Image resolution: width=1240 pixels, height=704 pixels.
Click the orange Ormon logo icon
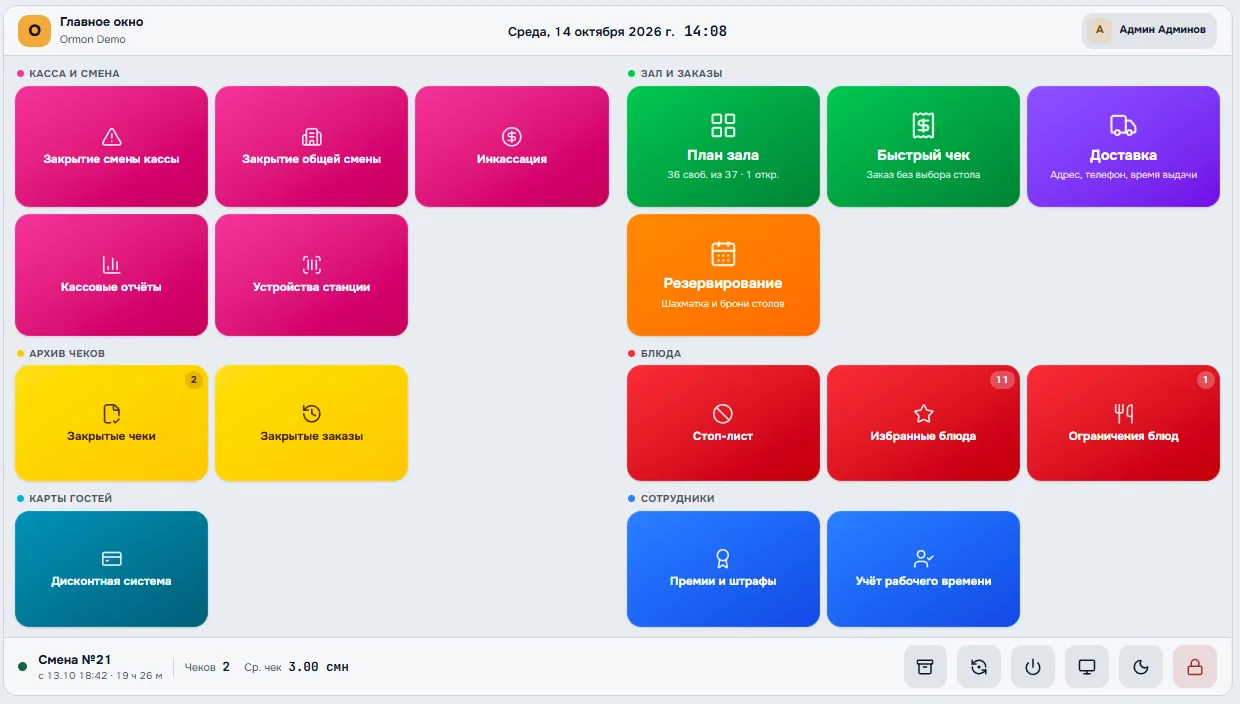click(34, 30)
